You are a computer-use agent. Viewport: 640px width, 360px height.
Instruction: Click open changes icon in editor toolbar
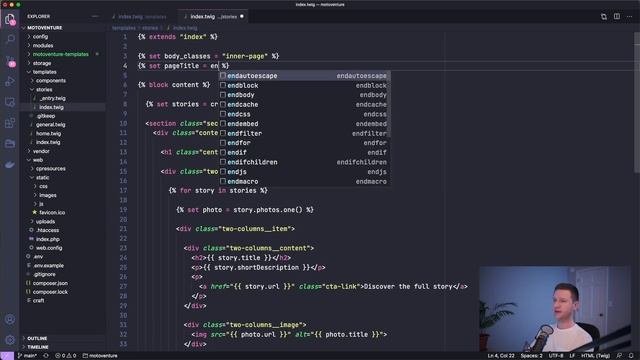pos(604,17)
